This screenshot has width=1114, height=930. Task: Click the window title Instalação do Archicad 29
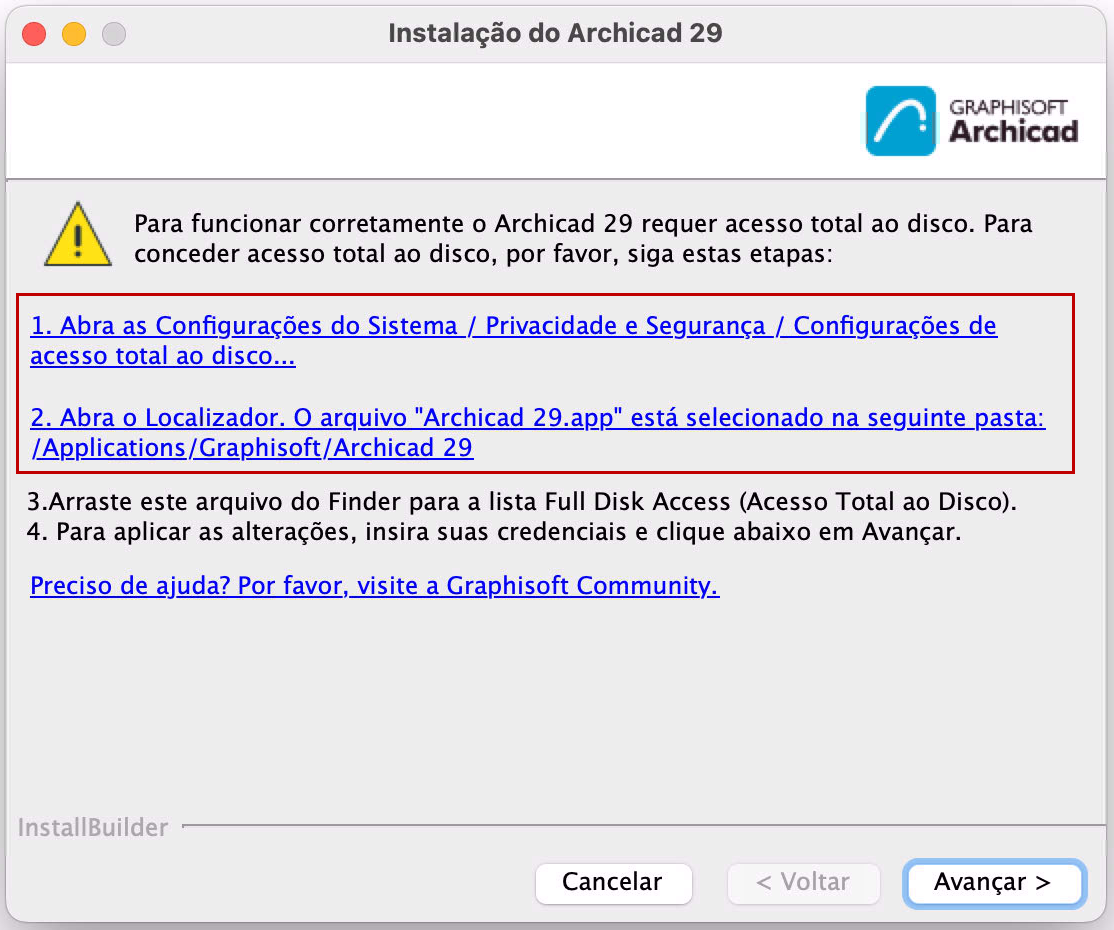(x=555, y=33)
